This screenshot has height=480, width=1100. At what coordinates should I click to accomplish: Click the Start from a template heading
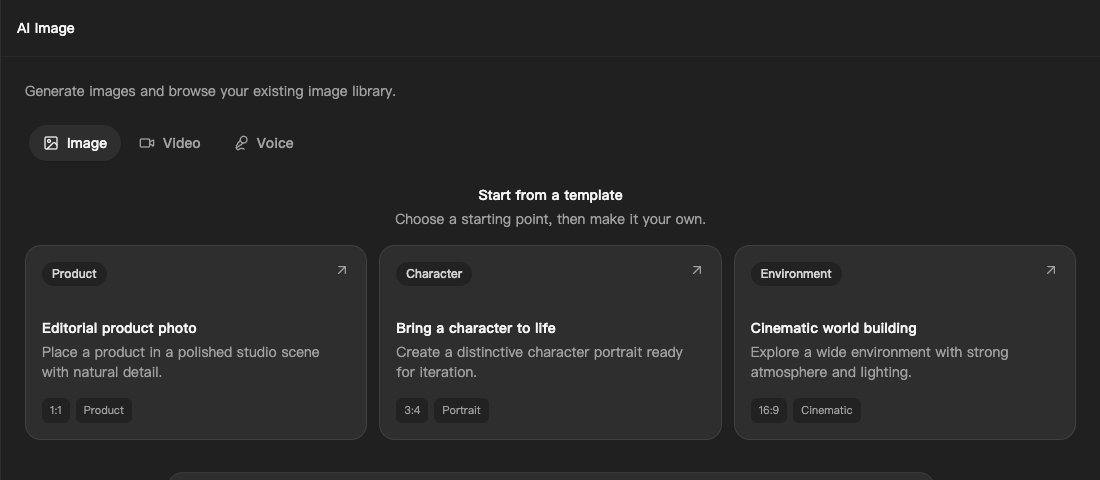click(x=551, y=195)
